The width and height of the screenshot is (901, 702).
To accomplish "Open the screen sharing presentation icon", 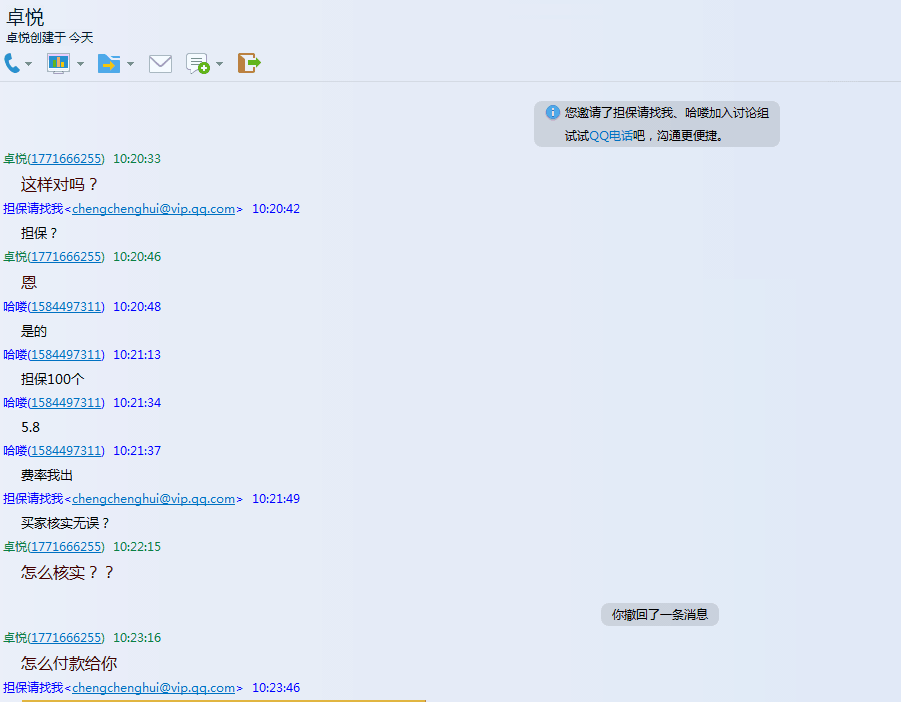I will [x=58, y=64].
